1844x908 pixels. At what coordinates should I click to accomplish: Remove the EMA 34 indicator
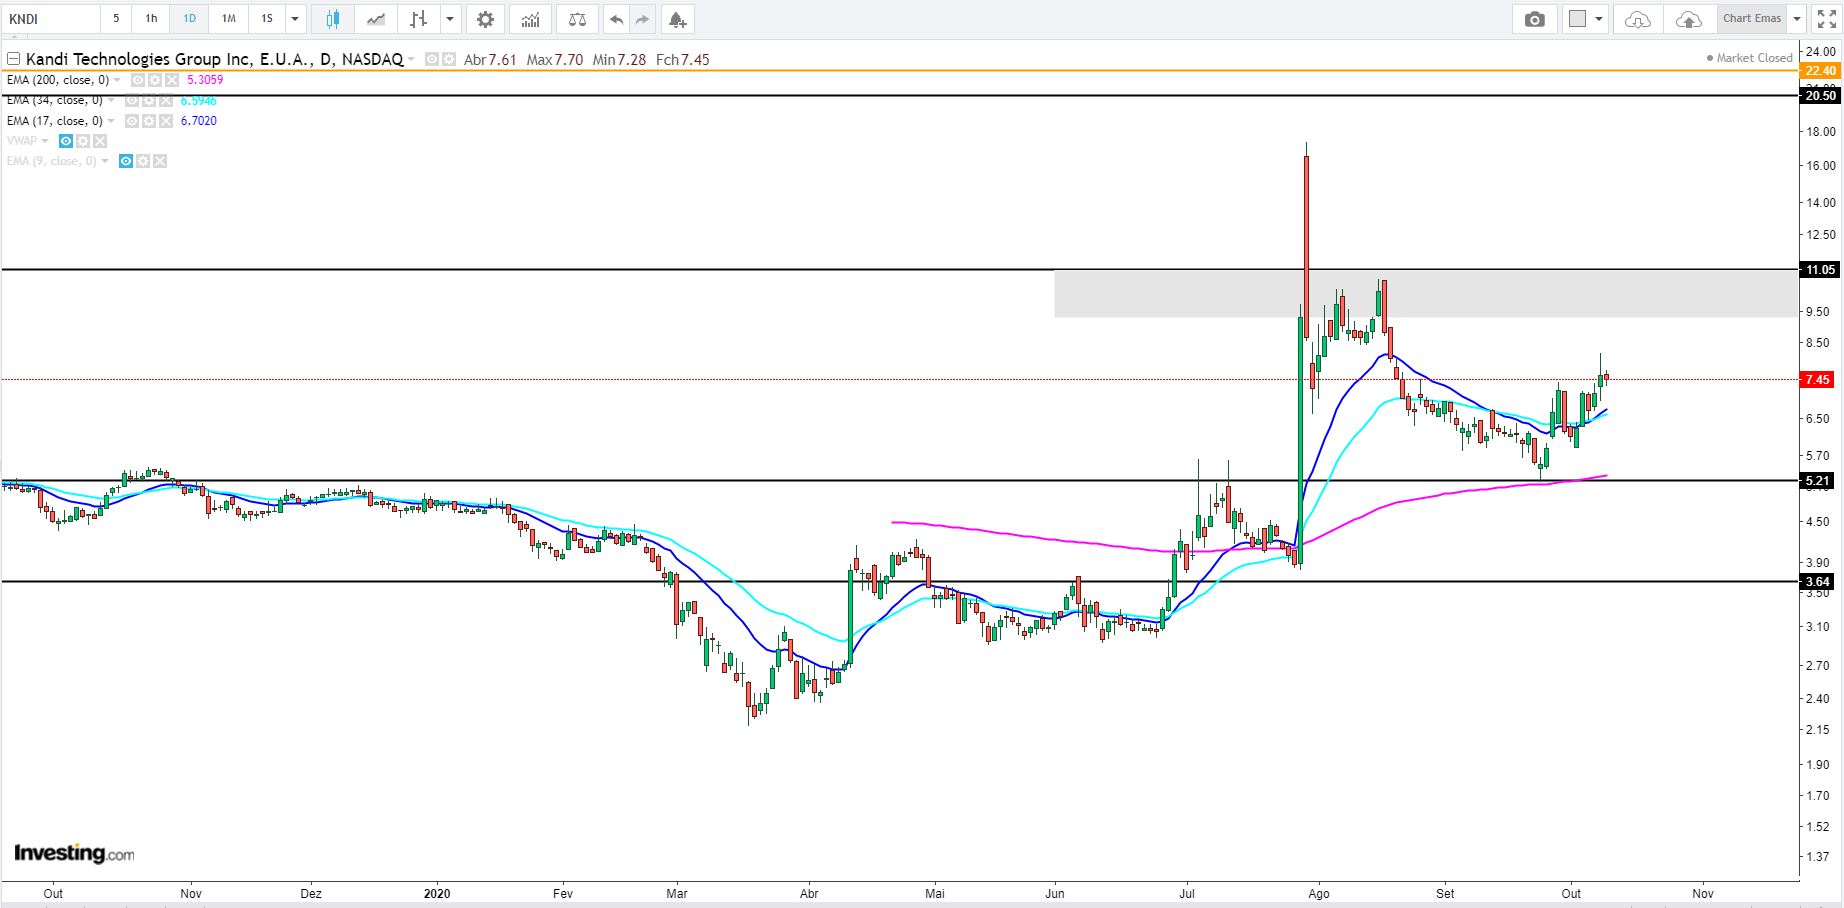(166, 100)
